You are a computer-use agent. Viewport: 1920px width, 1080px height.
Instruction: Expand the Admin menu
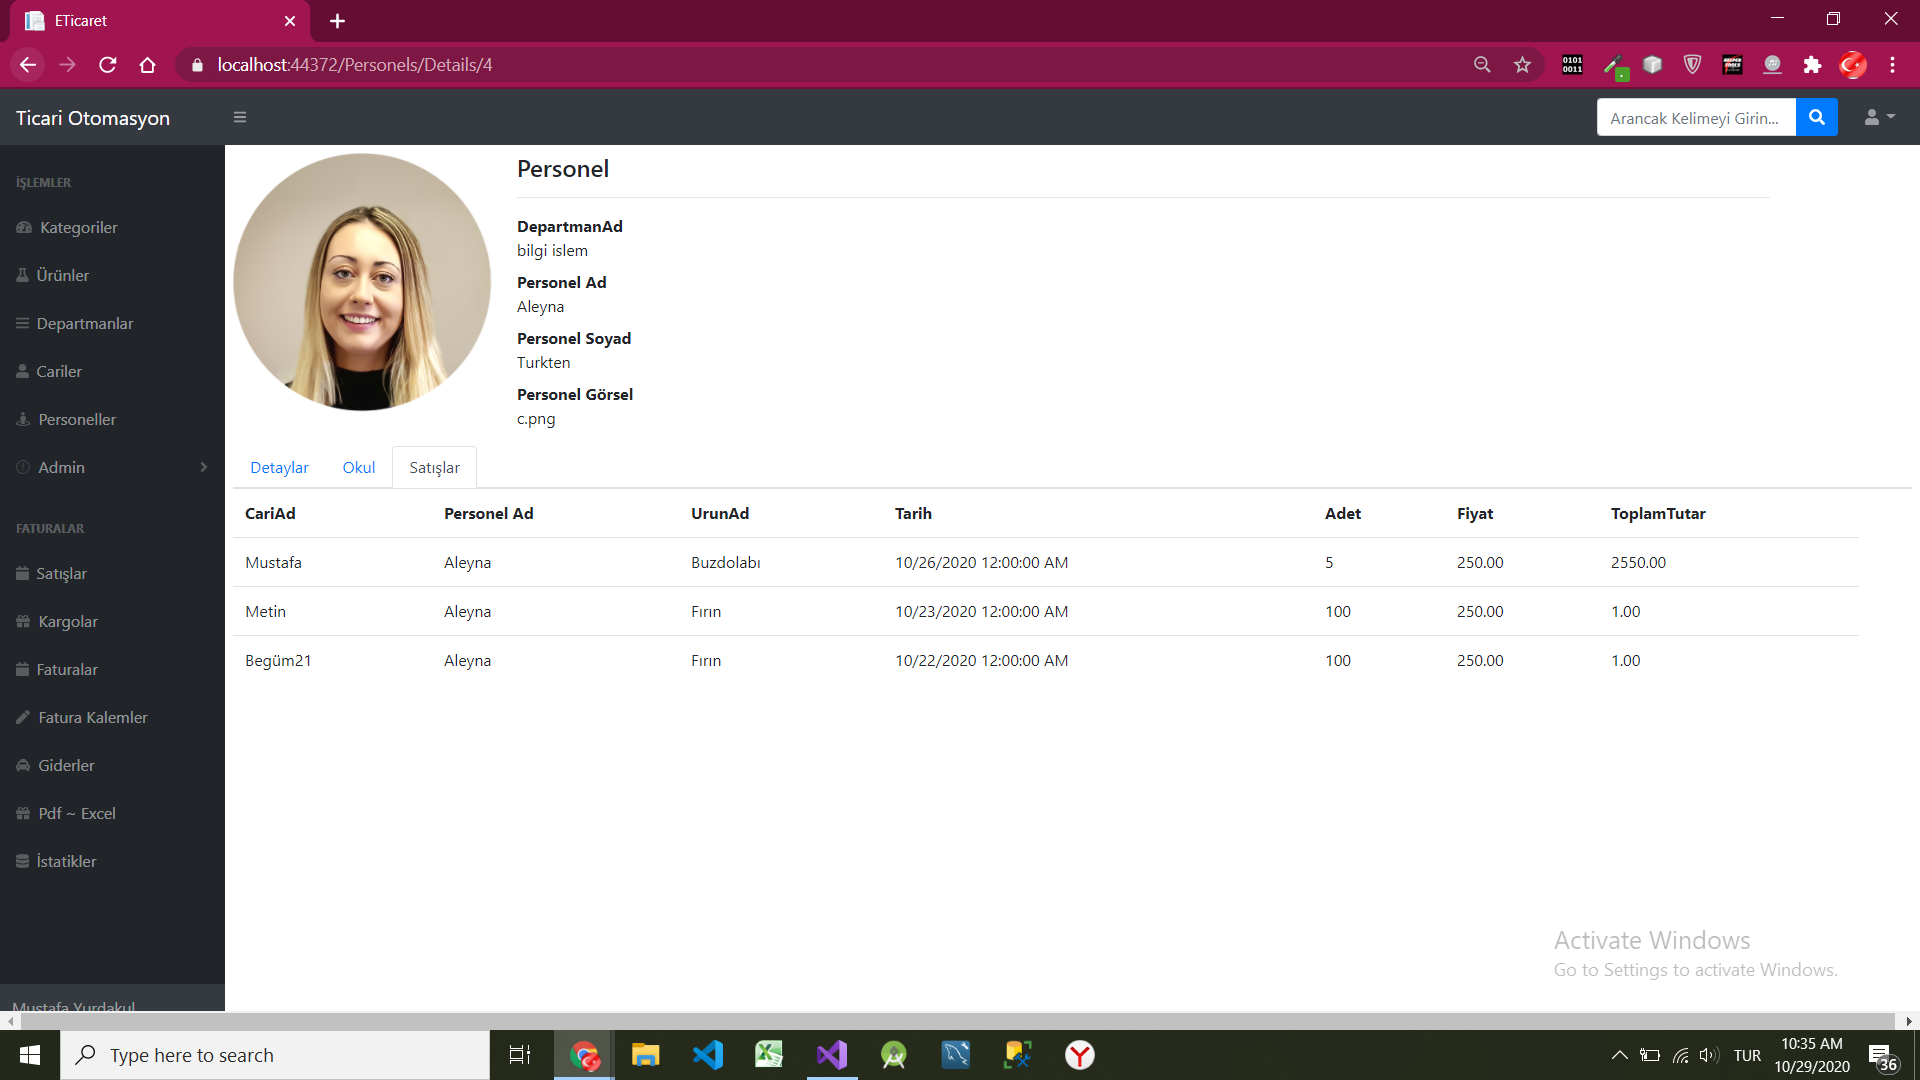(x=61, y=467)
